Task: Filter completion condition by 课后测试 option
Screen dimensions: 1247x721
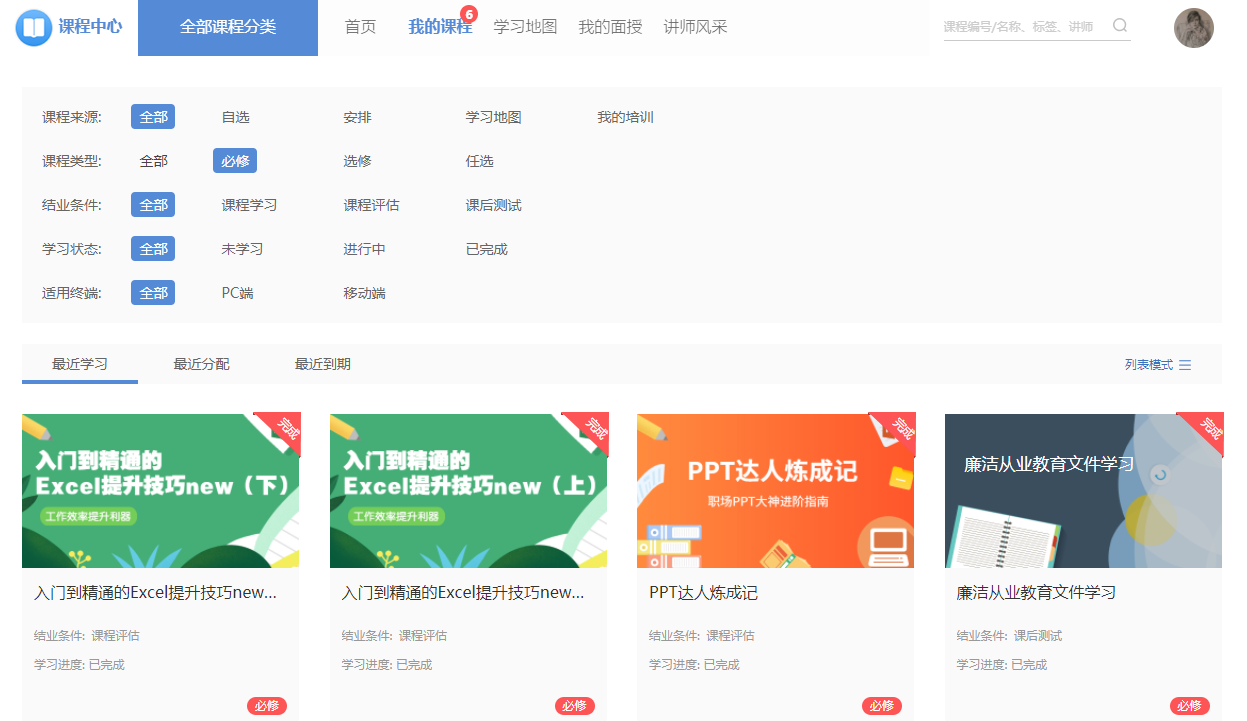Action: click(x=493, y=205)
